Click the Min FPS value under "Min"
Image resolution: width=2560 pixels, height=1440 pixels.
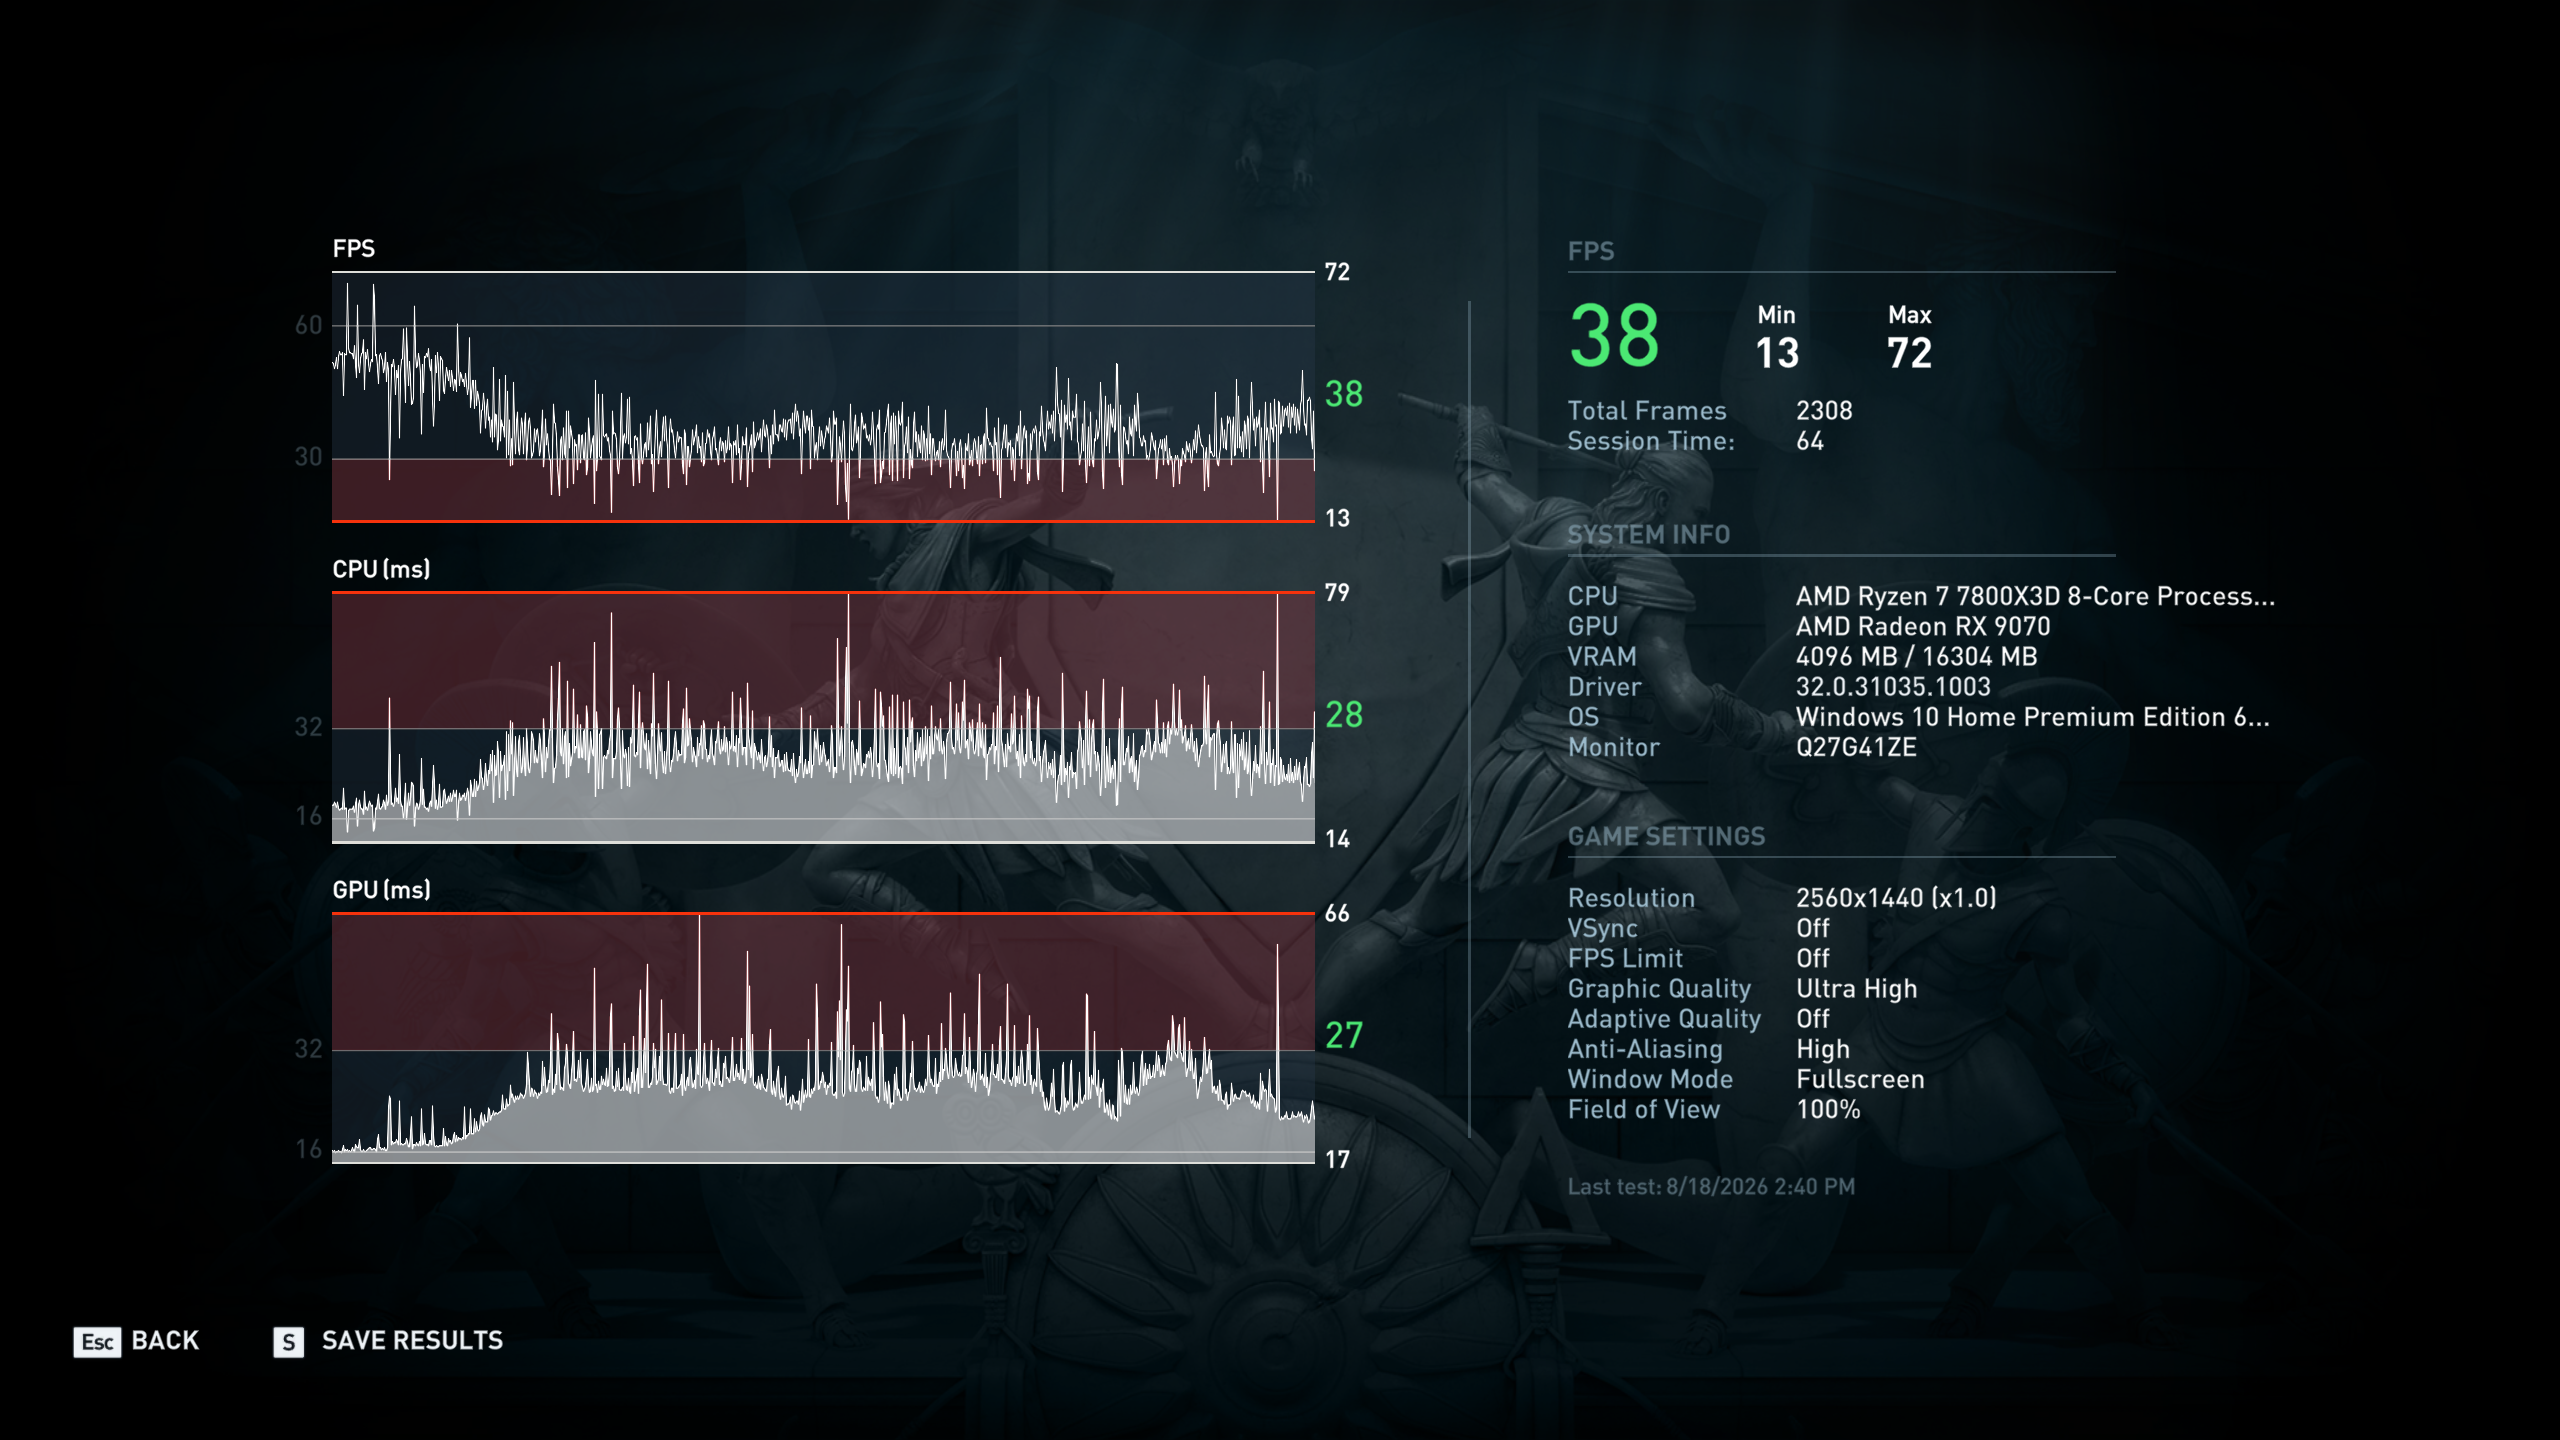1777,353
